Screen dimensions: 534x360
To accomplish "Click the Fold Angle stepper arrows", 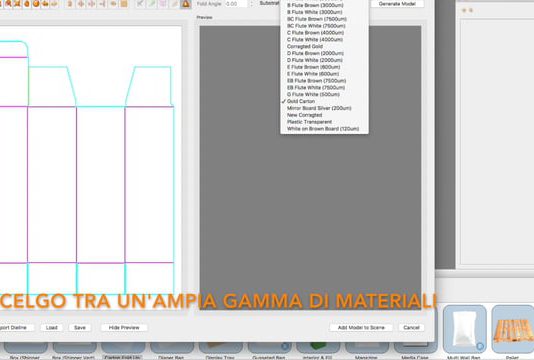I will pos(252,4).
